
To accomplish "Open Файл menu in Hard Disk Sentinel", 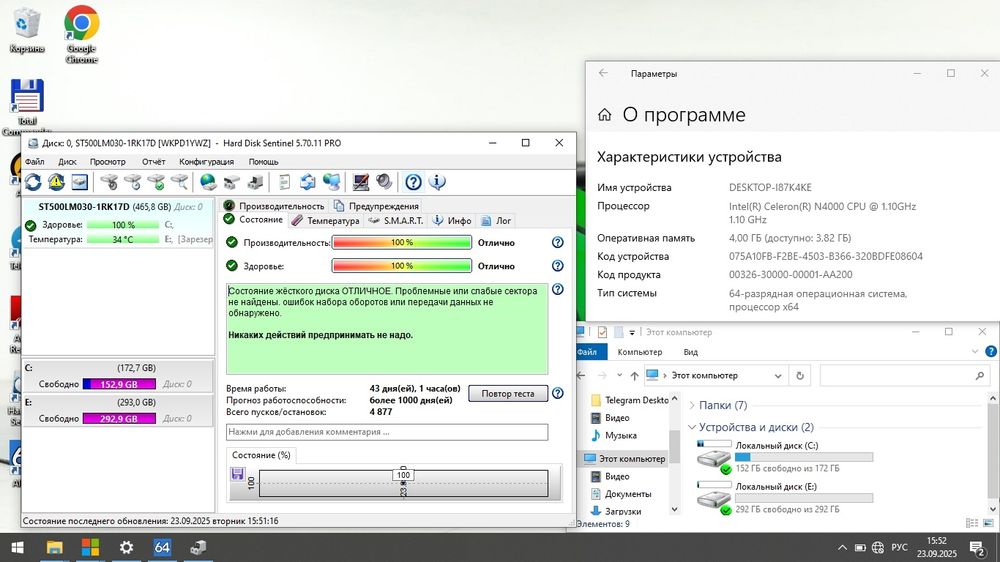I will (34, 161).
